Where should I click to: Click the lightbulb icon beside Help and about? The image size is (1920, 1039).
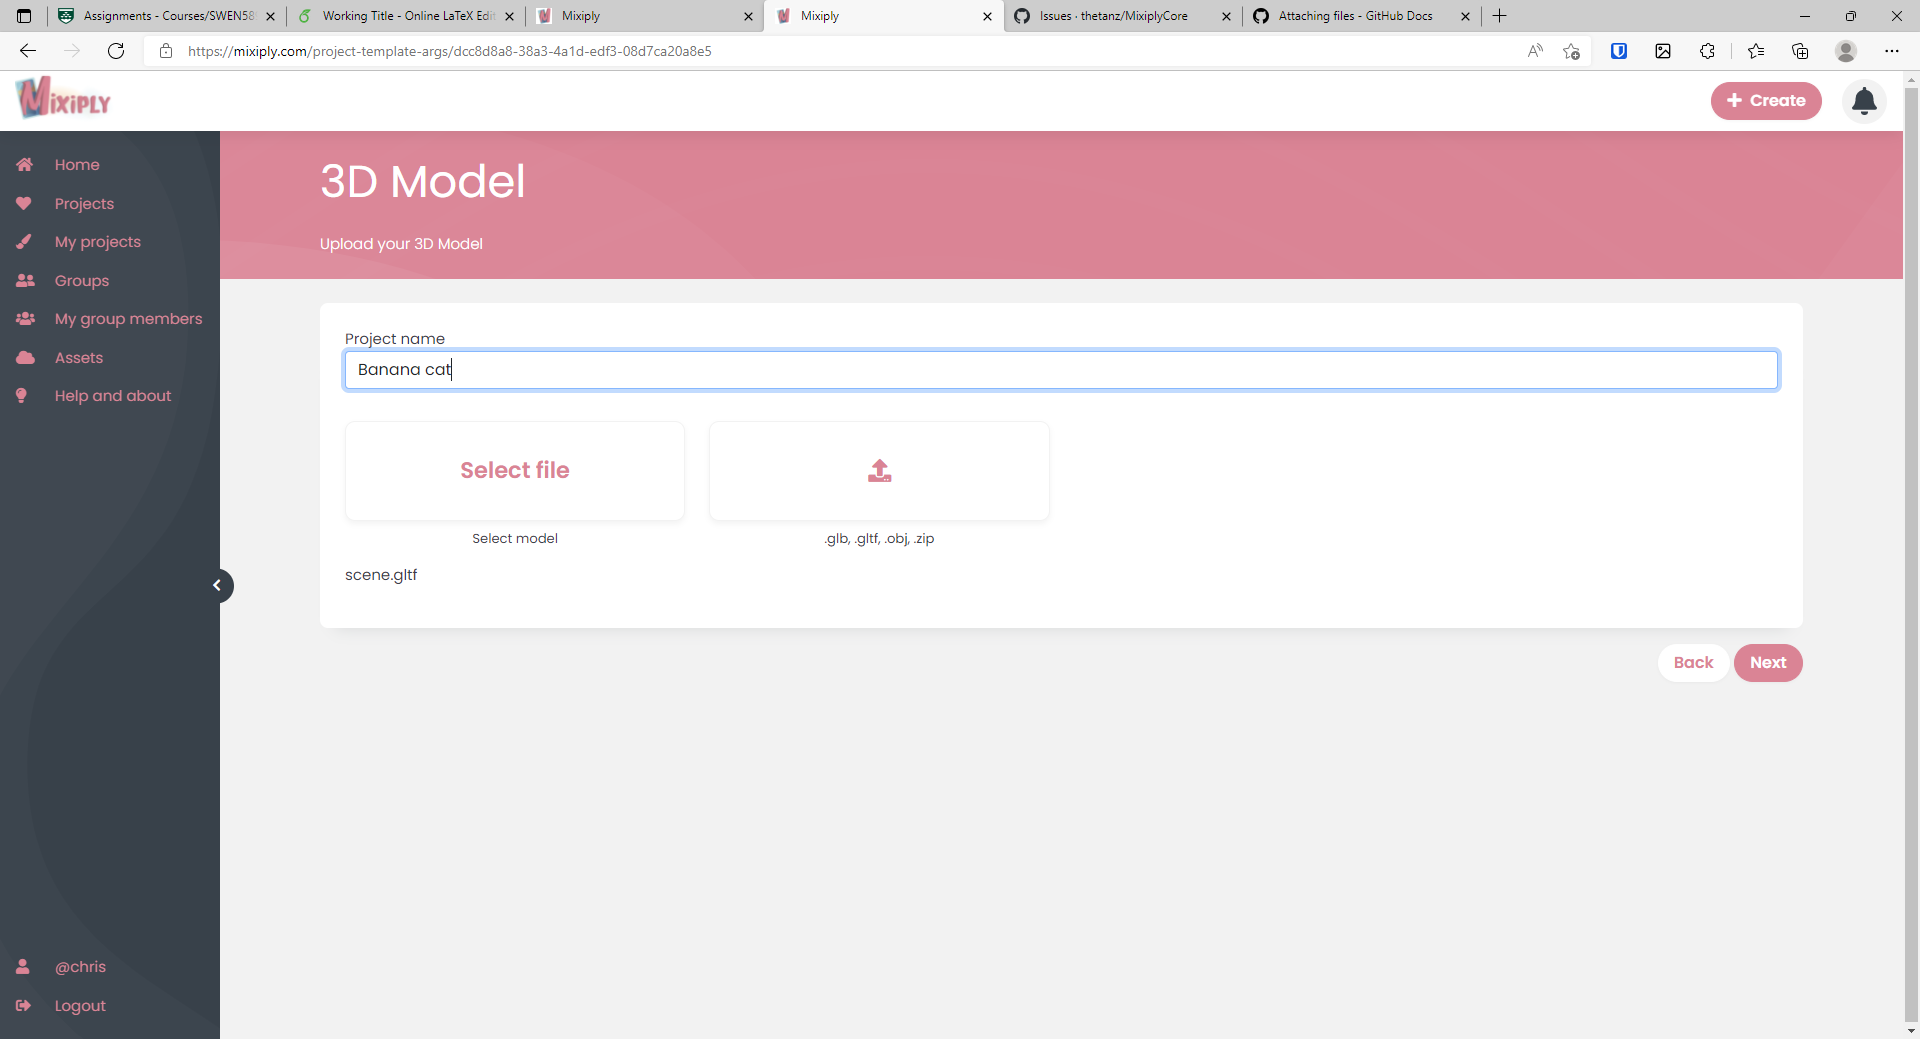21,396
